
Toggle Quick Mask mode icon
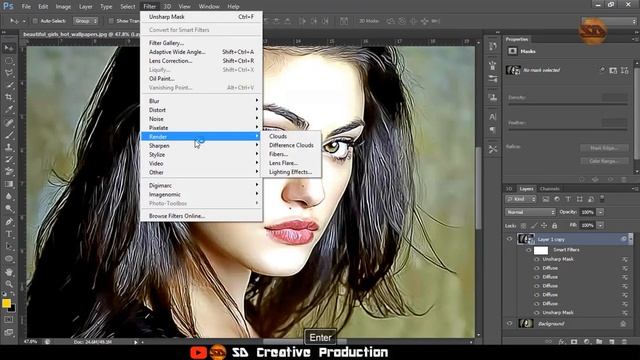pyautogui.click(x=9, y=320)
